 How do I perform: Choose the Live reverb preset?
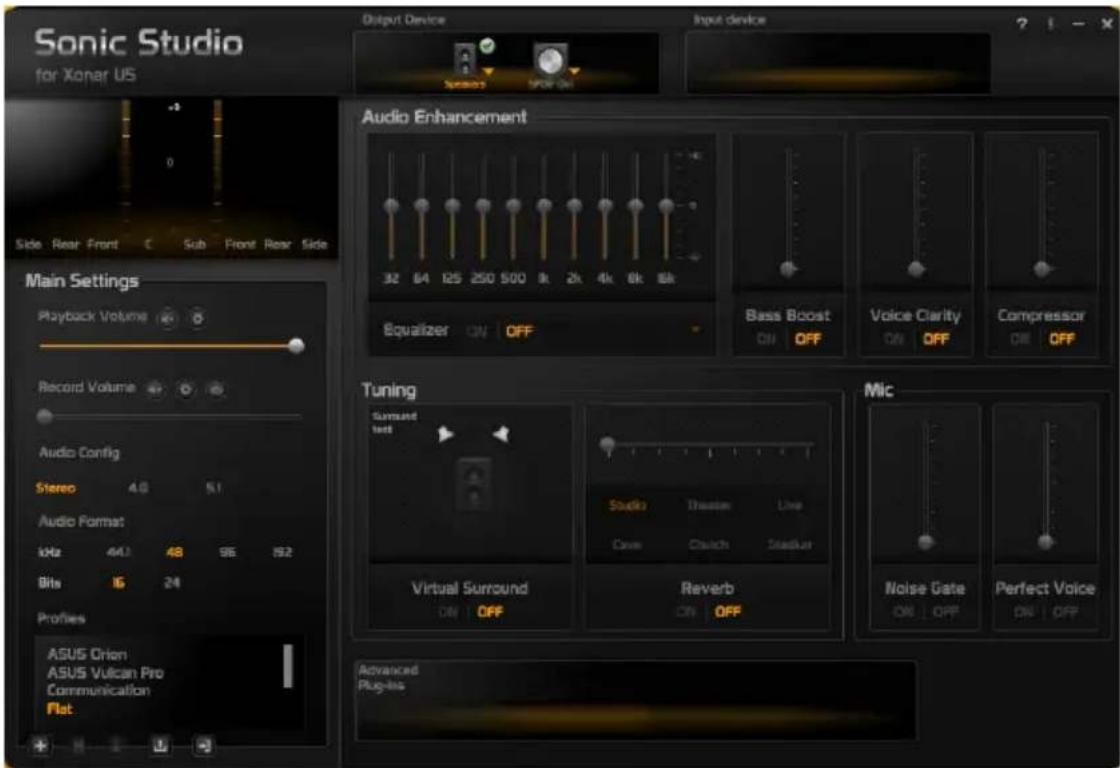[x=789, y=506]
